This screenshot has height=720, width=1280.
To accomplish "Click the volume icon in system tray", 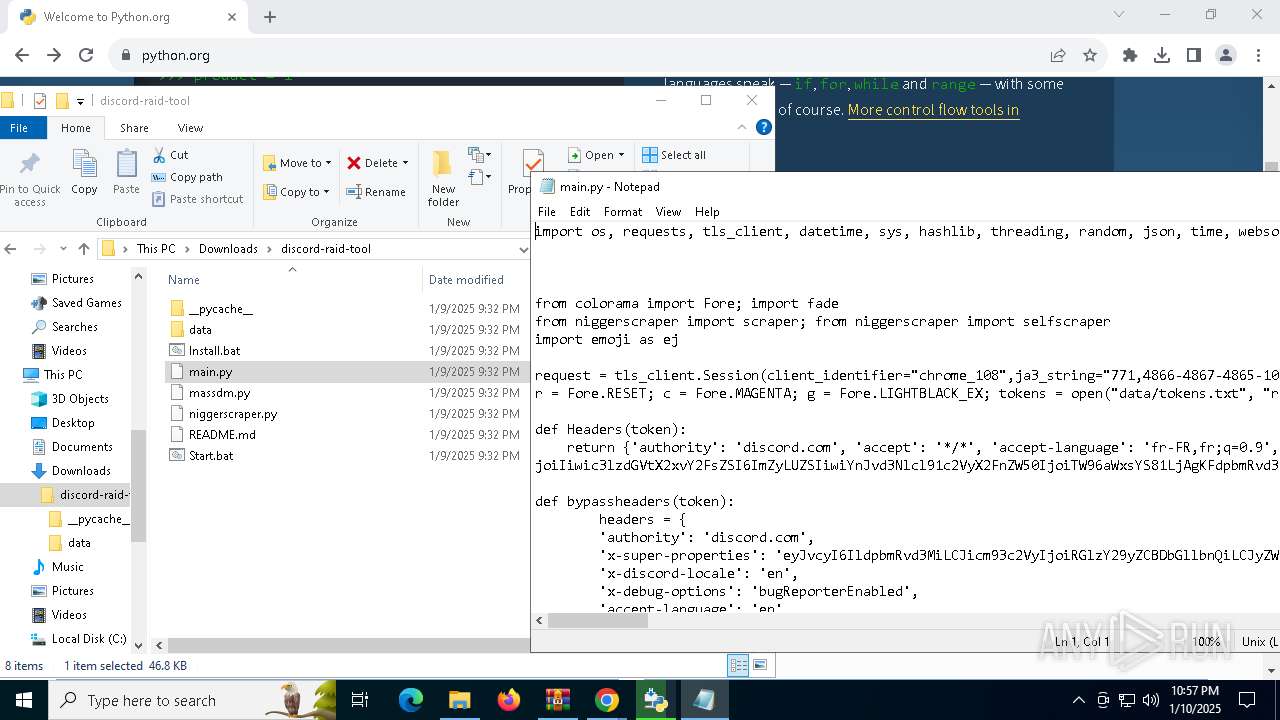I will (1150, 700).
